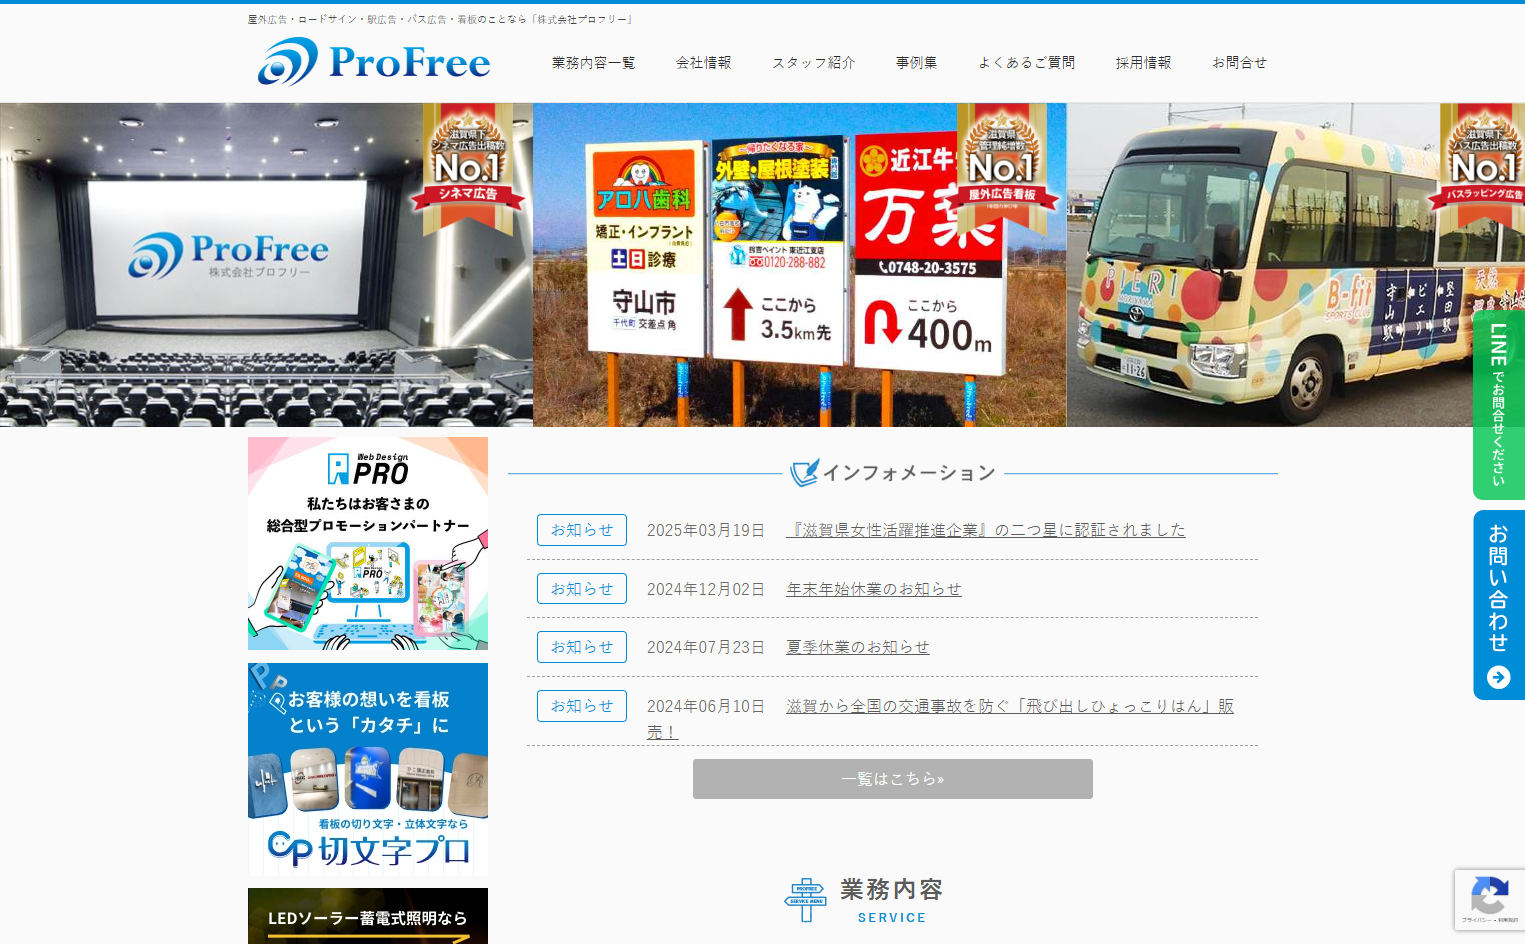Click お知らせ tag for 2024年07月23日

coord(582,647)
